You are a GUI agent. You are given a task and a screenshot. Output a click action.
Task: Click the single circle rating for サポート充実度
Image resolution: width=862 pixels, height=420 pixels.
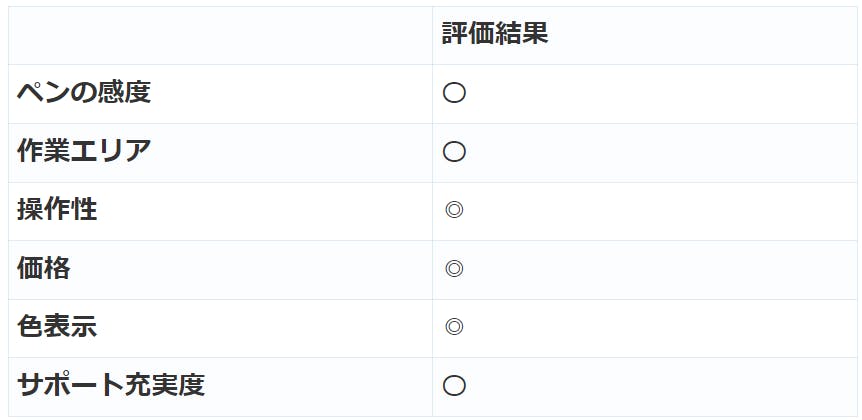tap(454, 386)
